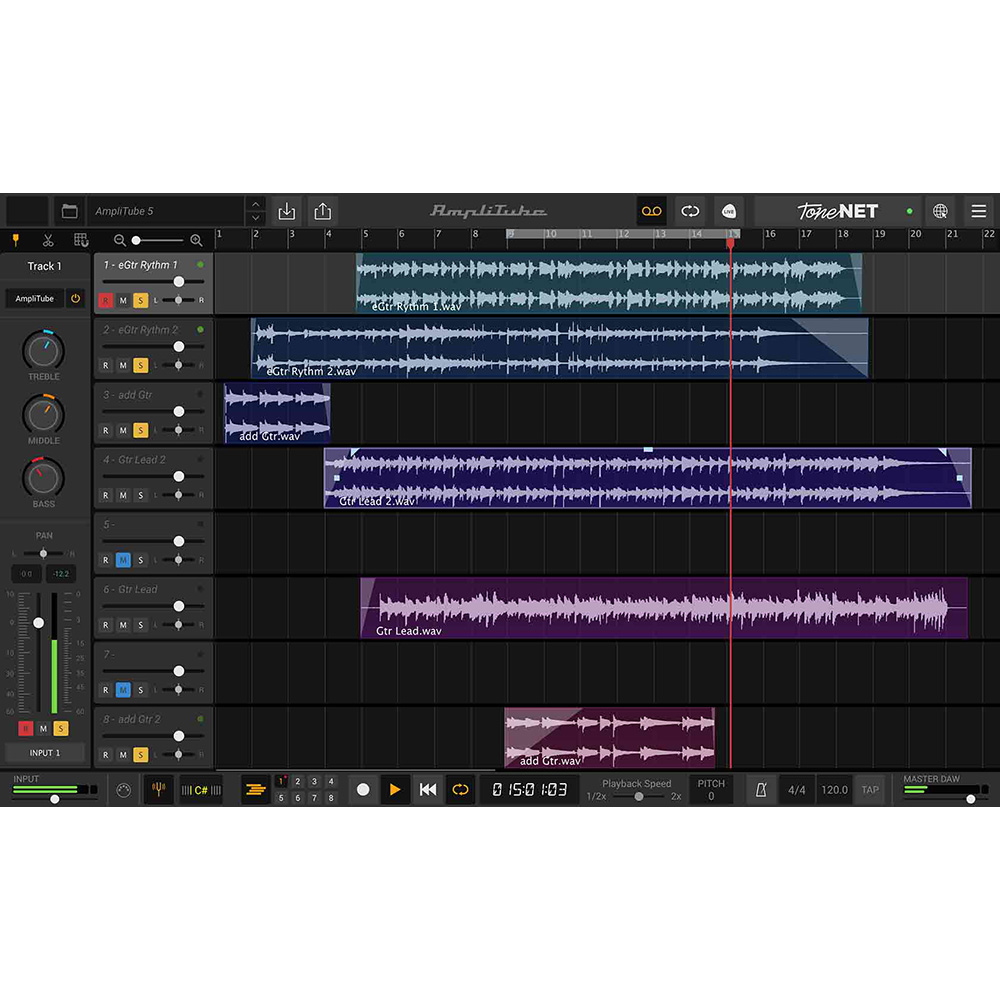Click the TREBLE knob
1000x1000 pixels.
click(43, 351)
